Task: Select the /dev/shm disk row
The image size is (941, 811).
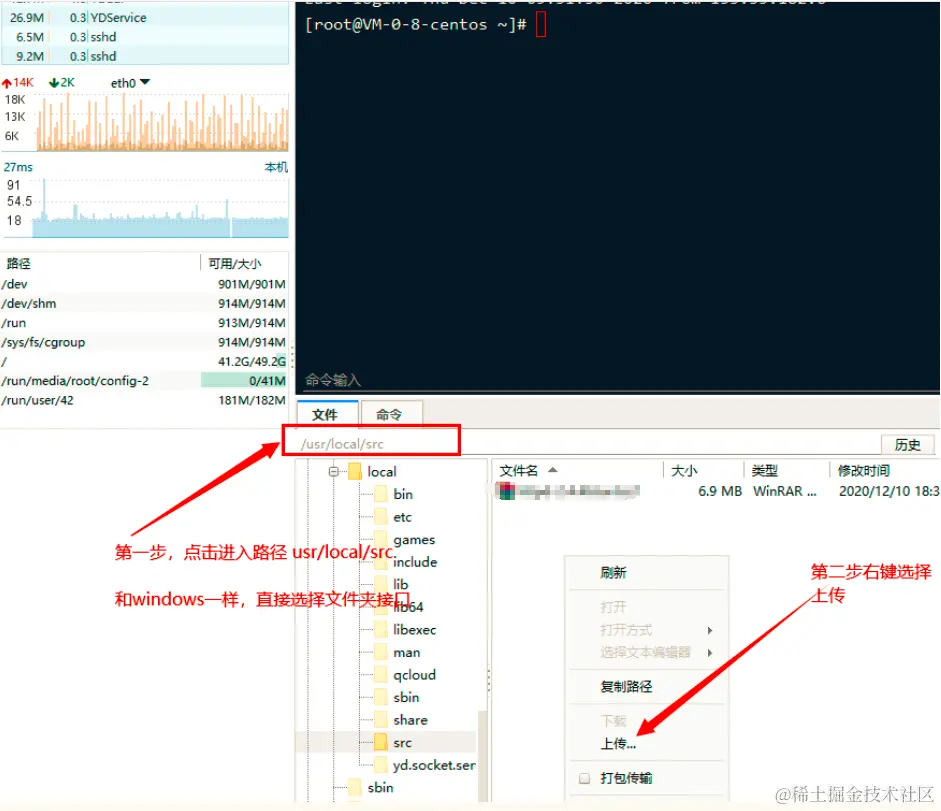Action: pyautogui.click(x=143, y=303)
